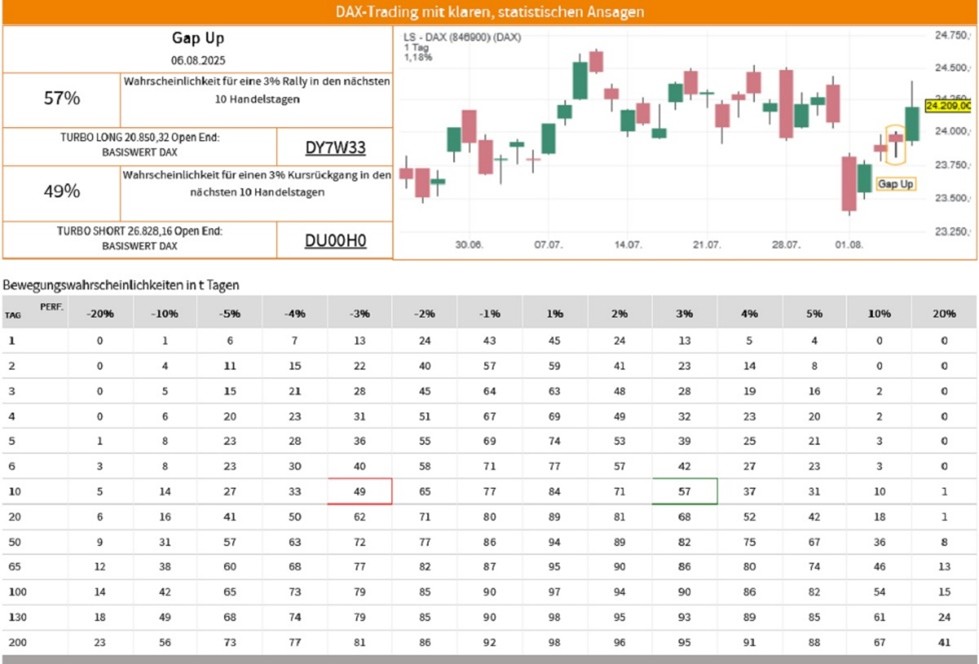Click the 20% column header at the table's end
979x664 pixels.
tap(944, 314)
